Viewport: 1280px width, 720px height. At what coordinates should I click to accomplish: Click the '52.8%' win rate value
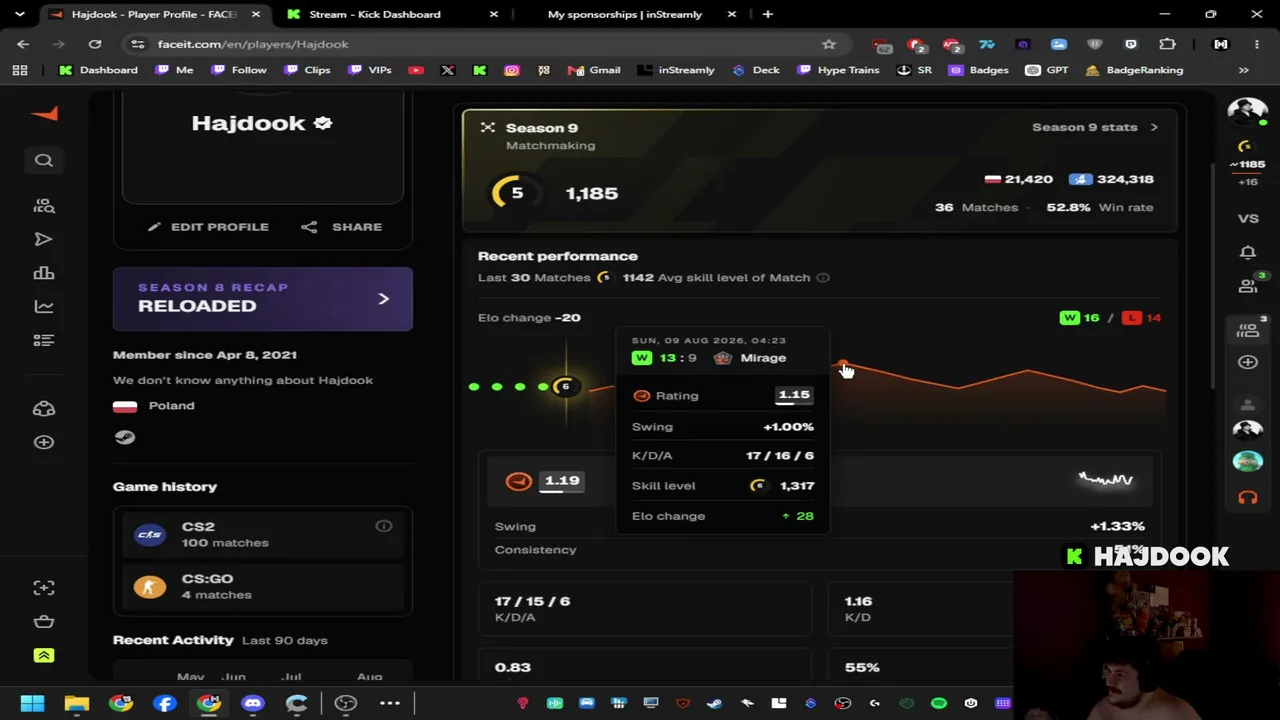[1068, 207]
